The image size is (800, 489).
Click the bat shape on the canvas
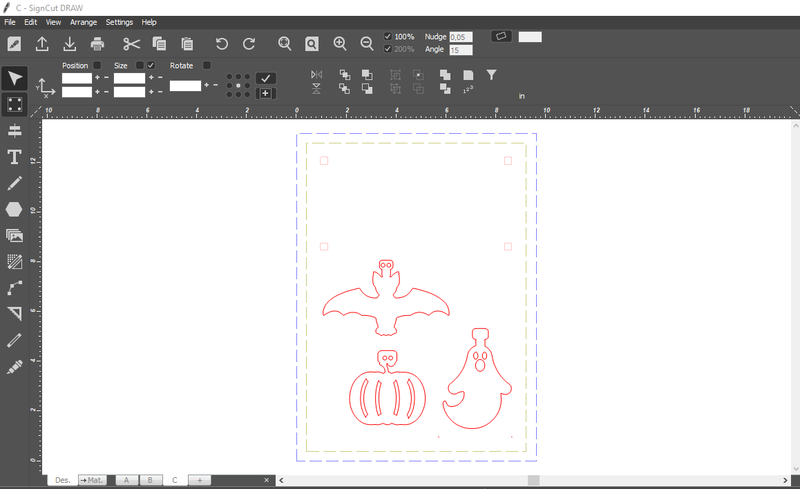386,299
